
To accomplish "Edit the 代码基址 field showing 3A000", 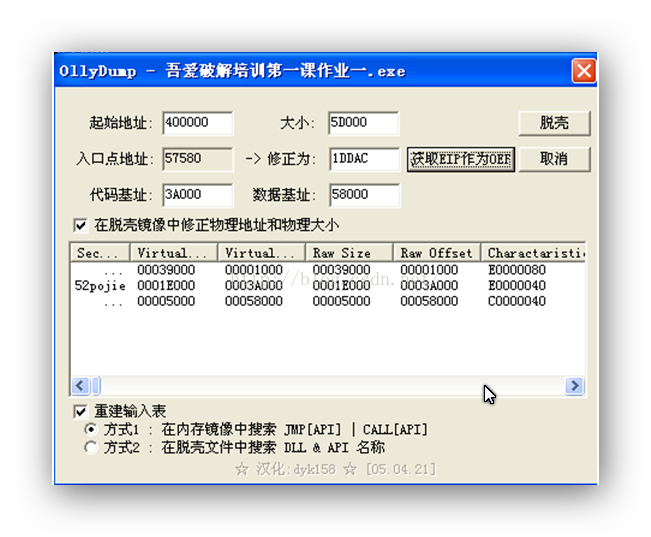I will click(198, 195).
